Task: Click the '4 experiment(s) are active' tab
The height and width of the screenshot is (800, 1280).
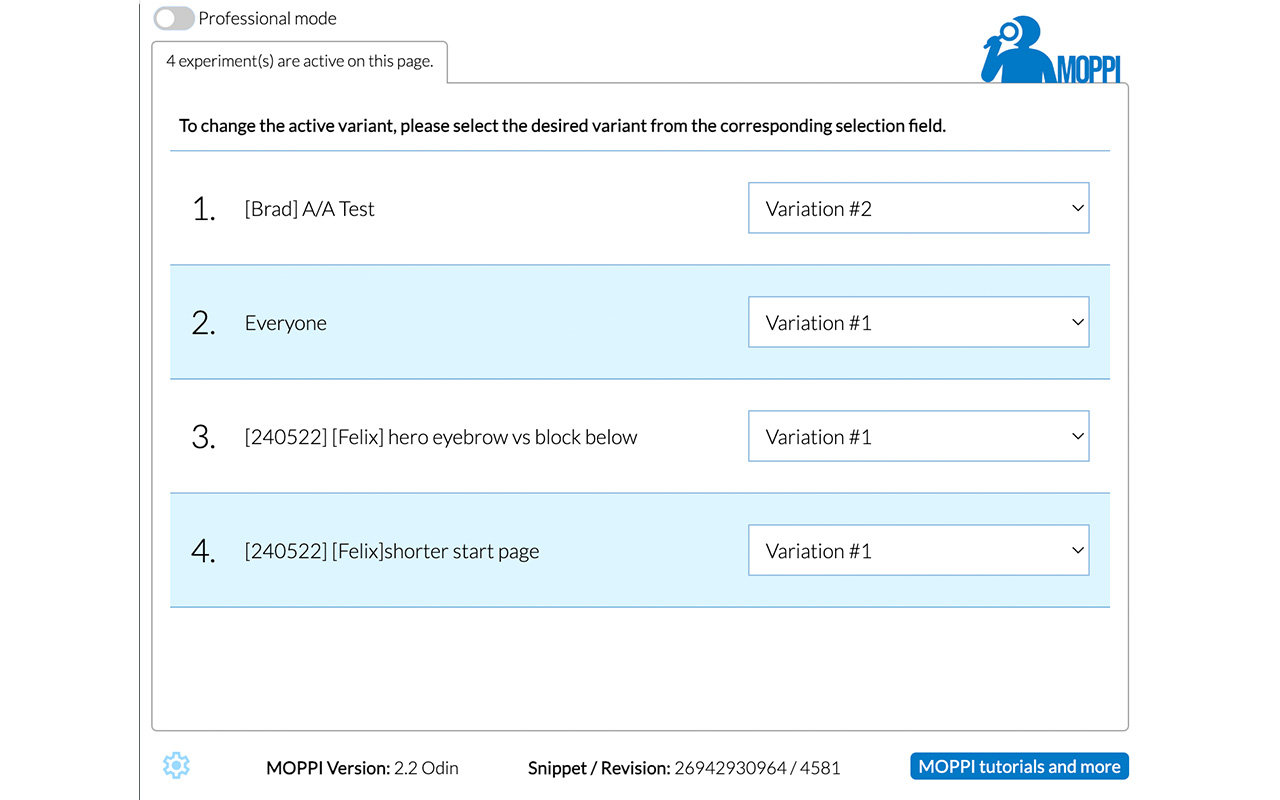Action: (x=299, y=61)
